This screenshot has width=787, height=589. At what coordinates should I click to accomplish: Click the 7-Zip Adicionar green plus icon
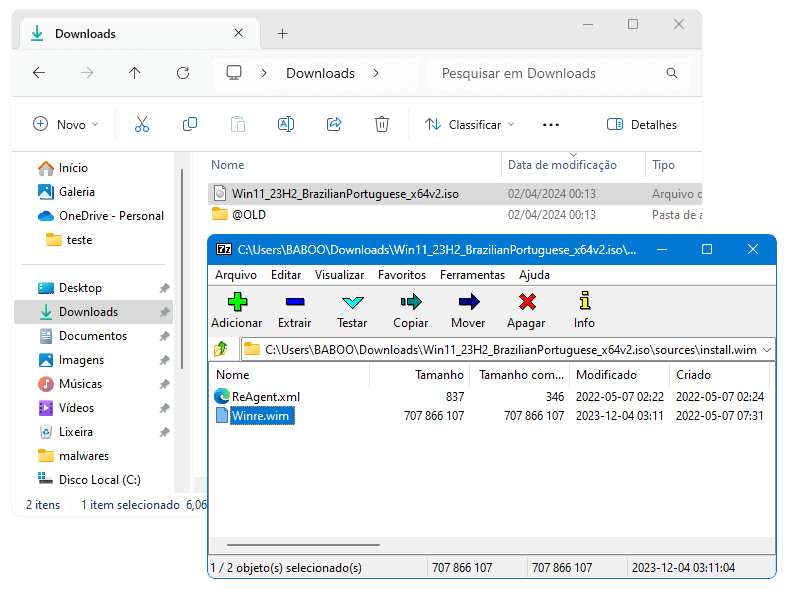[x=237, y=302]
